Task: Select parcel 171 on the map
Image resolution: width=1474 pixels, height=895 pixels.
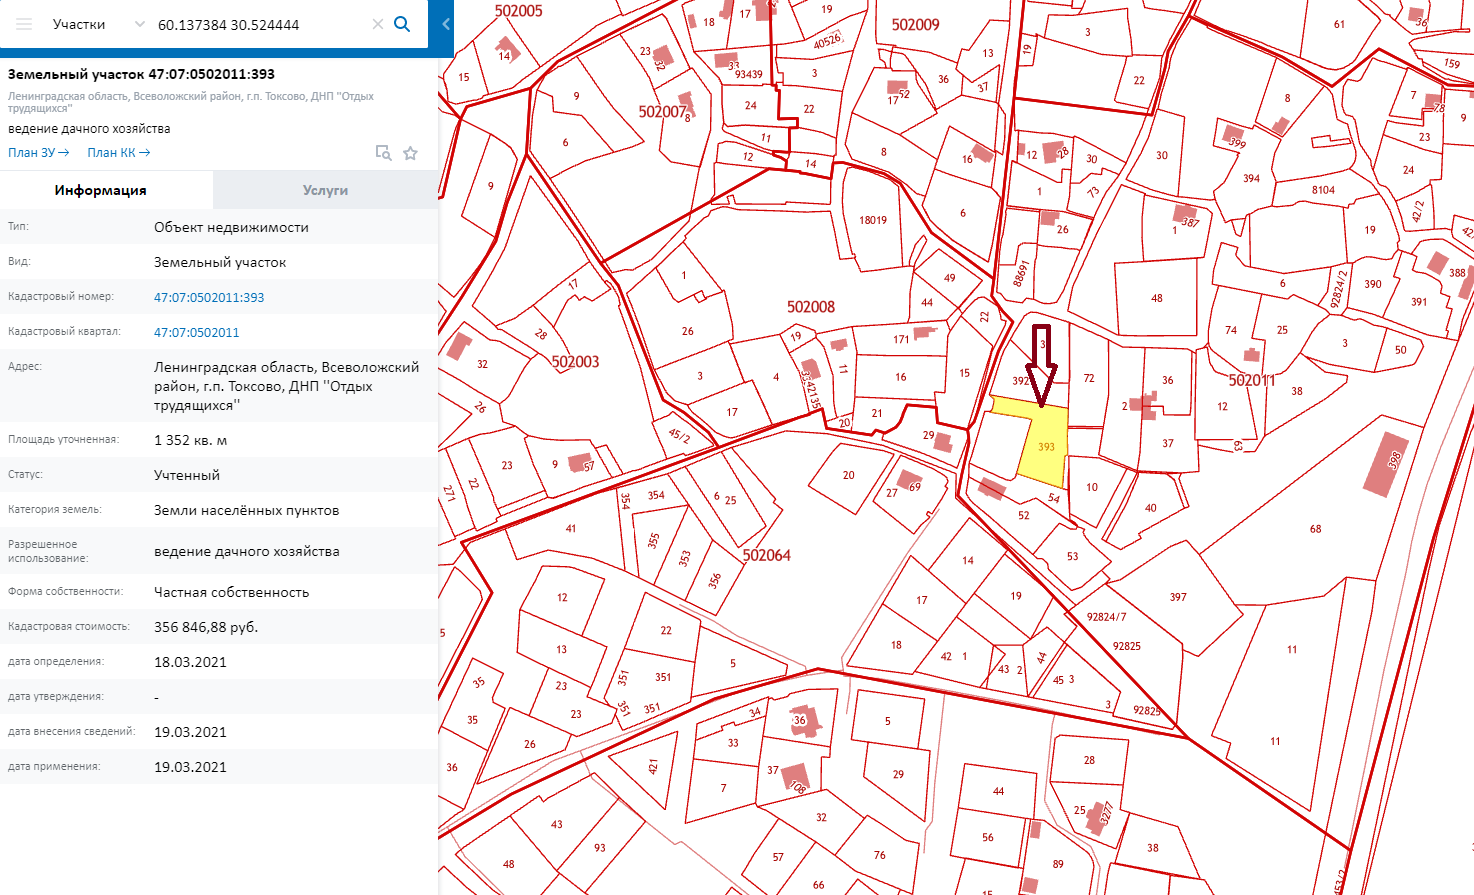Action: coord(901,340)
